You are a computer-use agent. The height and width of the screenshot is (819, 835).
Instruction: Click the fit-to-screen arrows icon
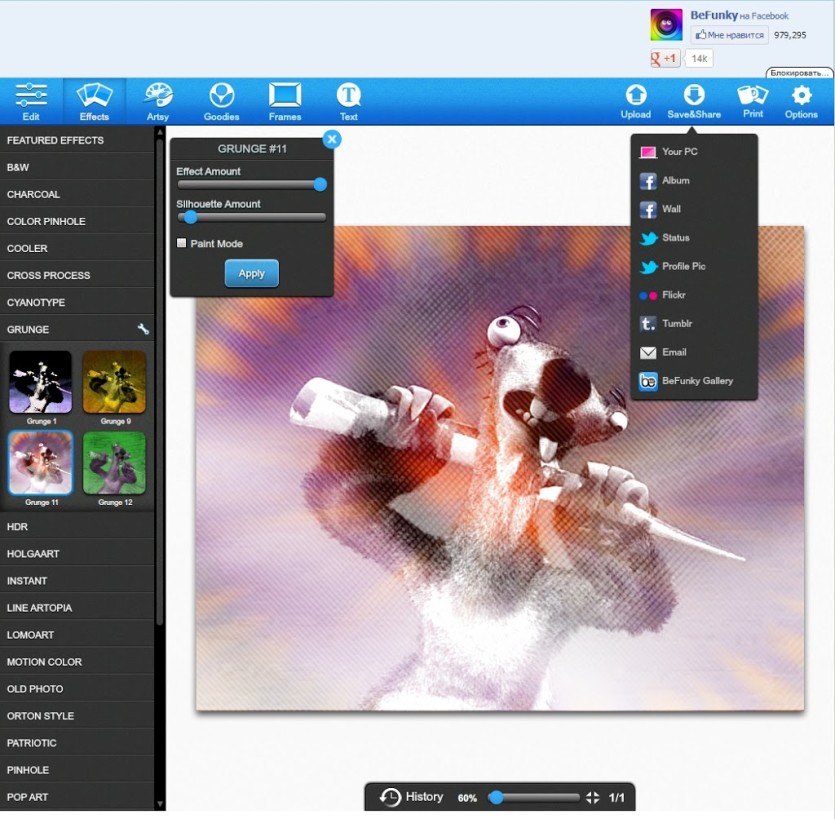592,798
